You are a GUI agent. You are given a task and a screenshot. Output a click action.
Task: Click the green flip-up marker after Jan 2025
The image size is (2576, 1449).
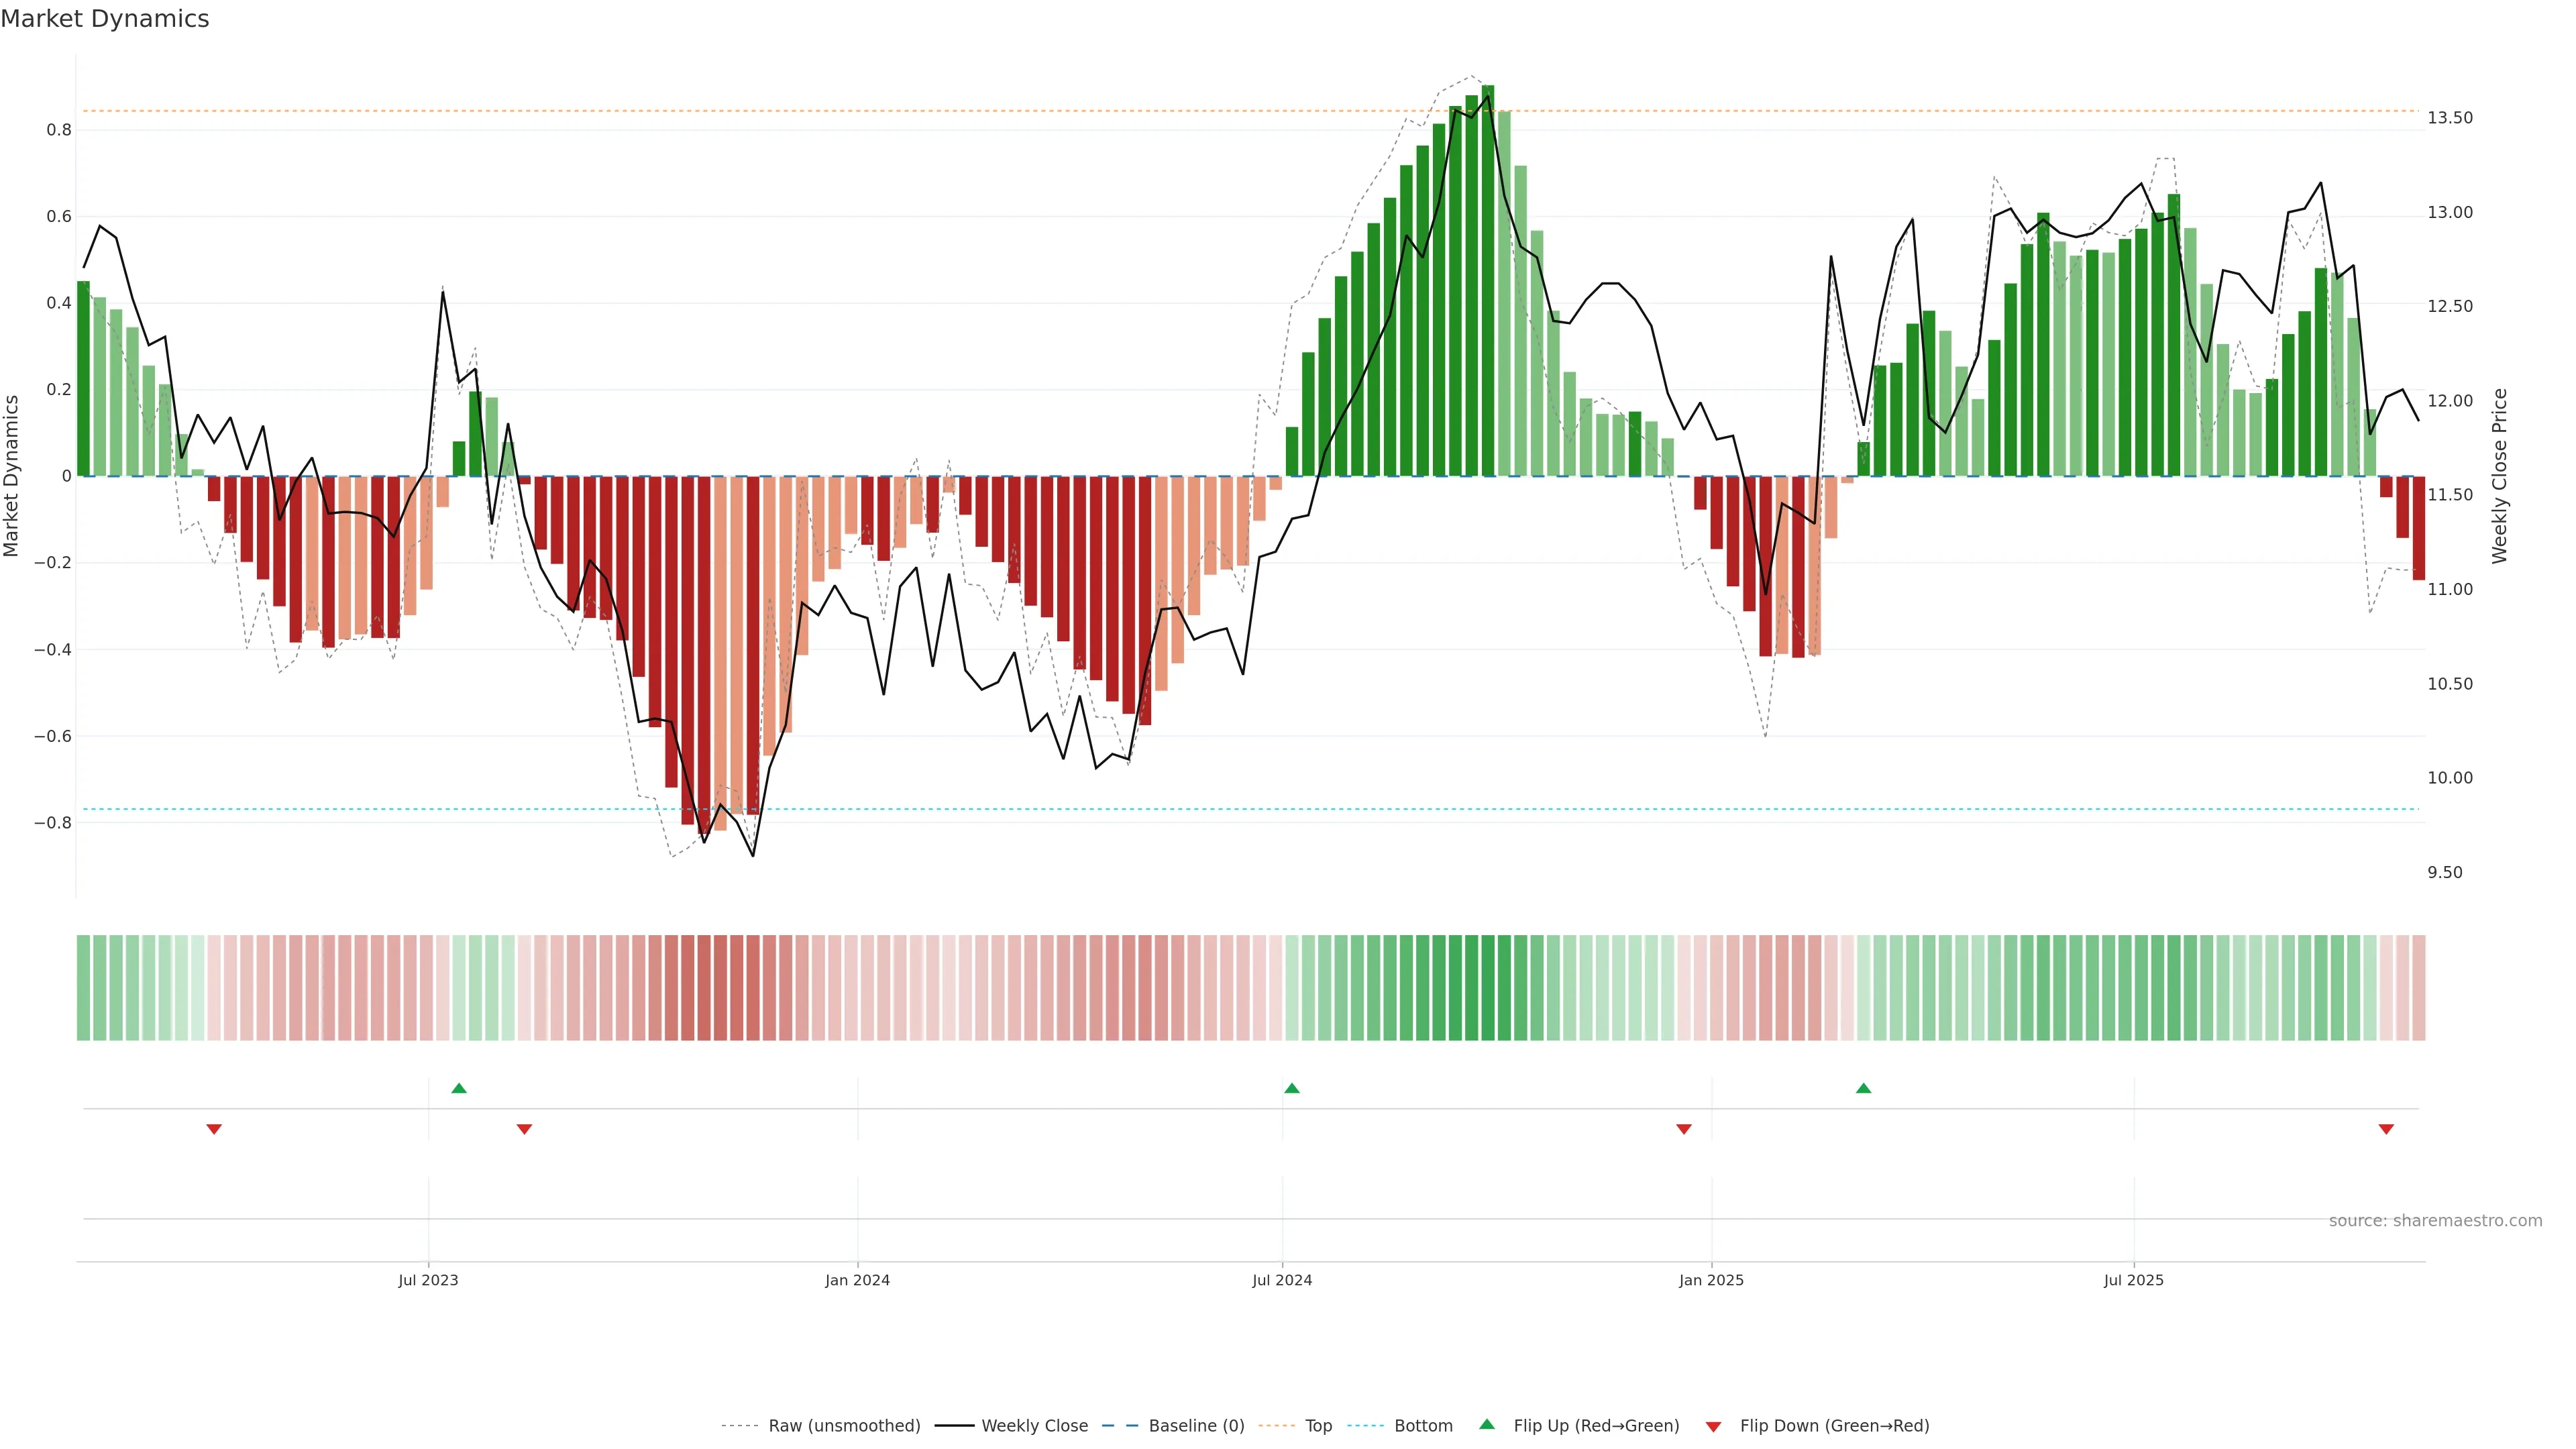(1863, 1088)
